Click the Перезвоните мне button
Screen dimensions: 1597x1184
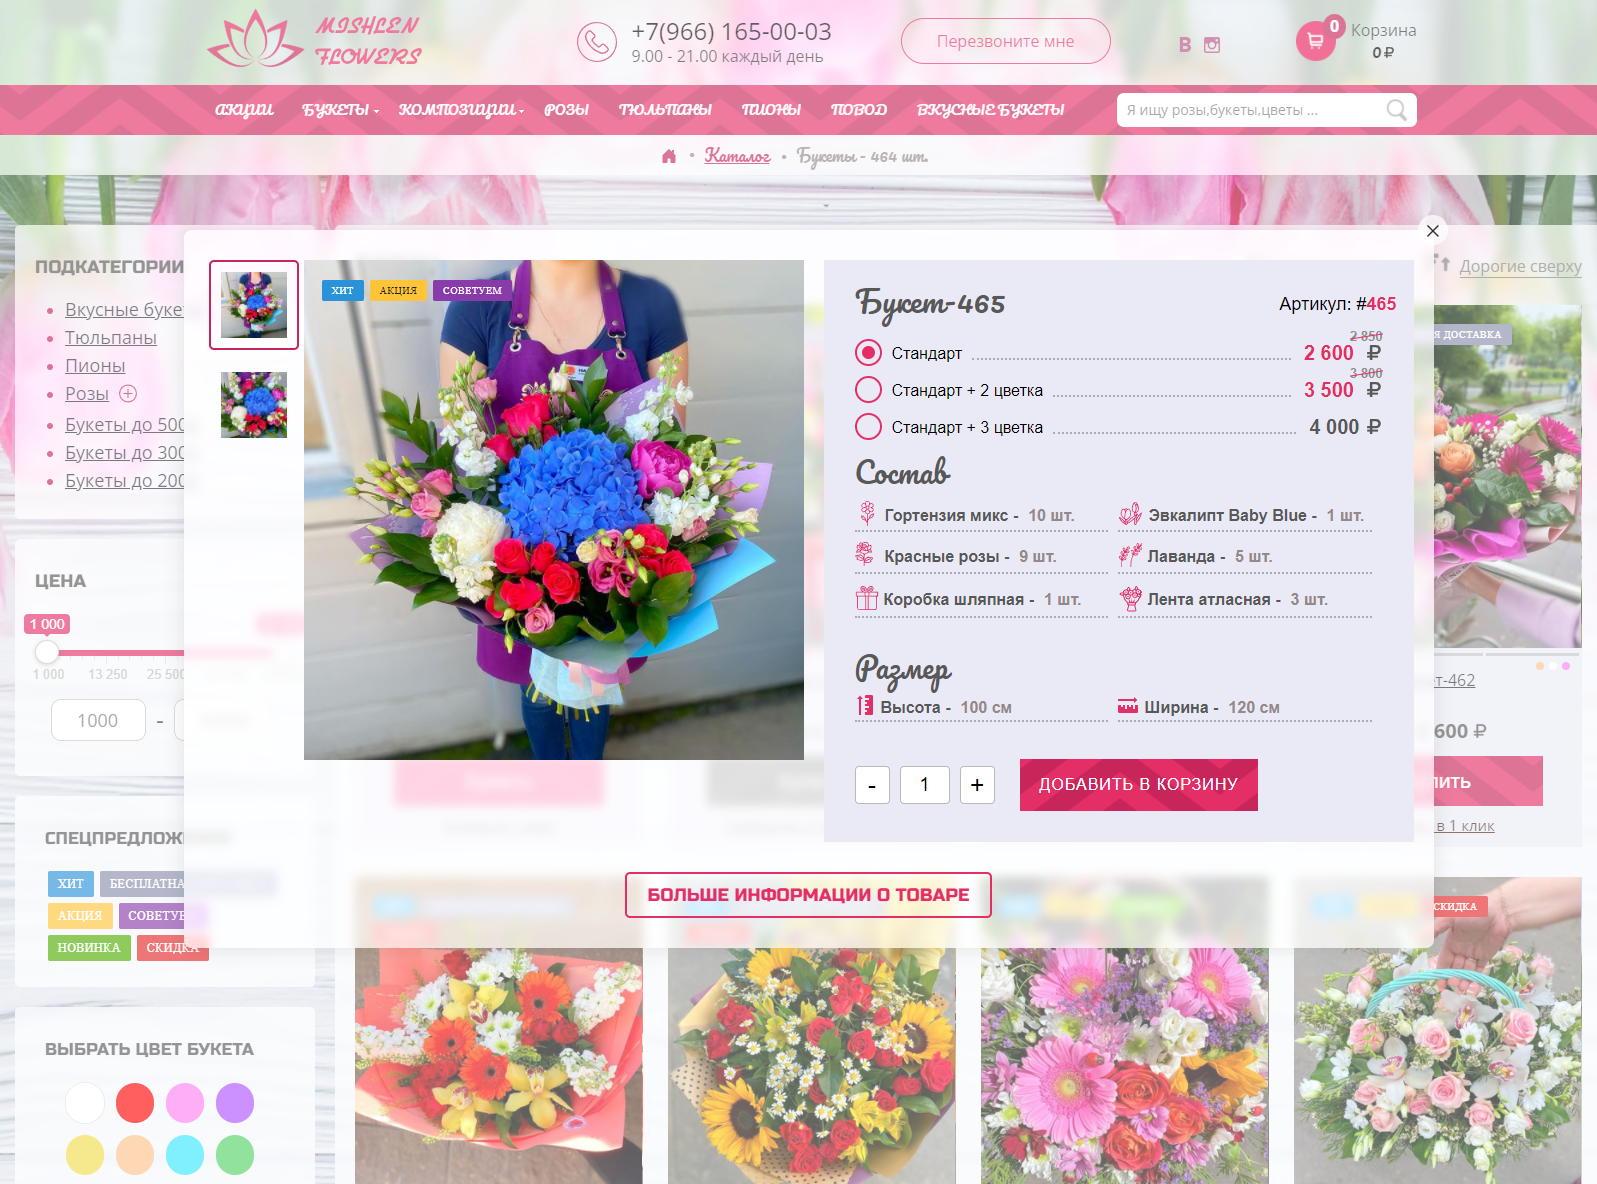[1006, 41]
